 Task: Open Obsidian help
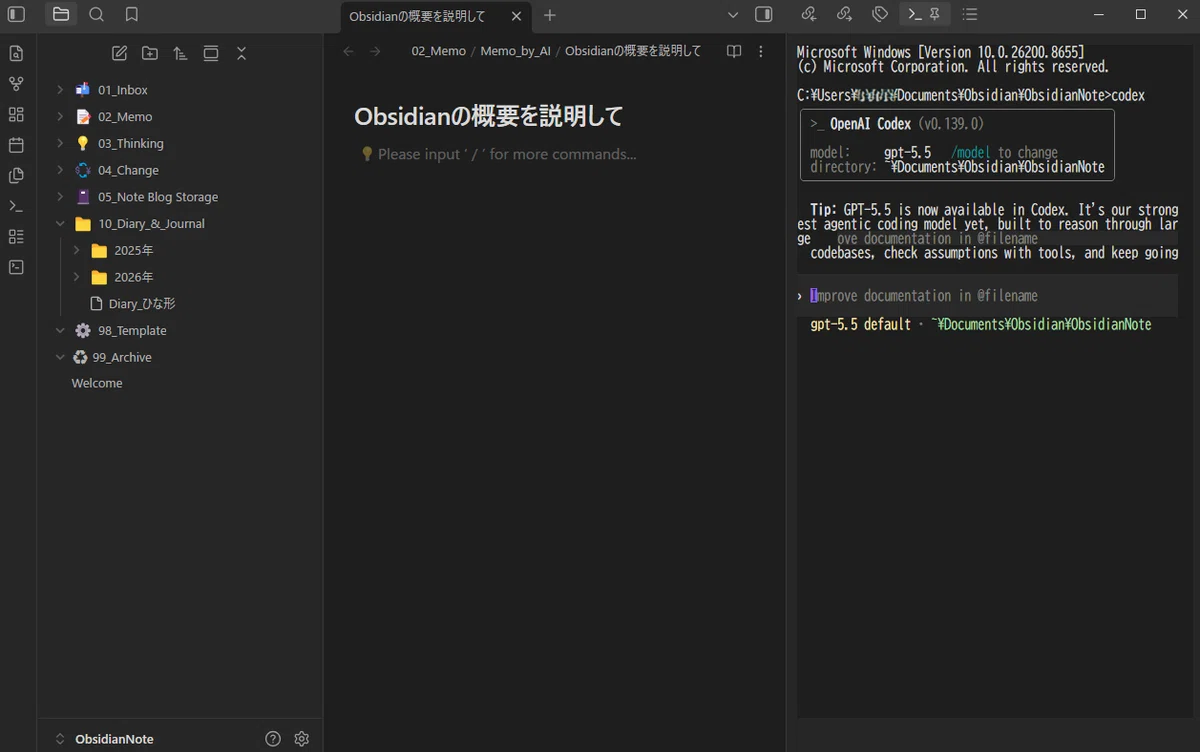tap(273, 739)
